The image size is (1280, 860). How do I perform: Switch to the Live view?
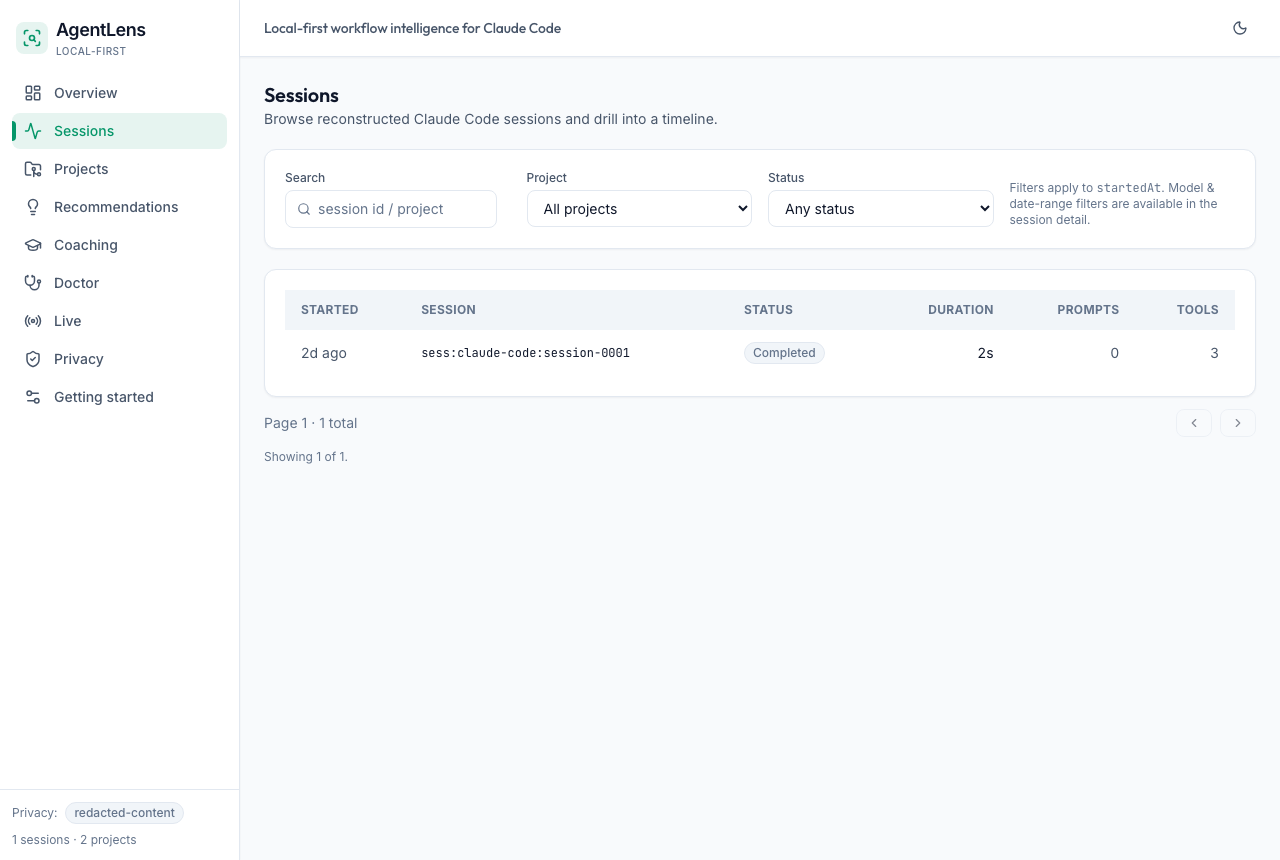(x=120, y=321)
